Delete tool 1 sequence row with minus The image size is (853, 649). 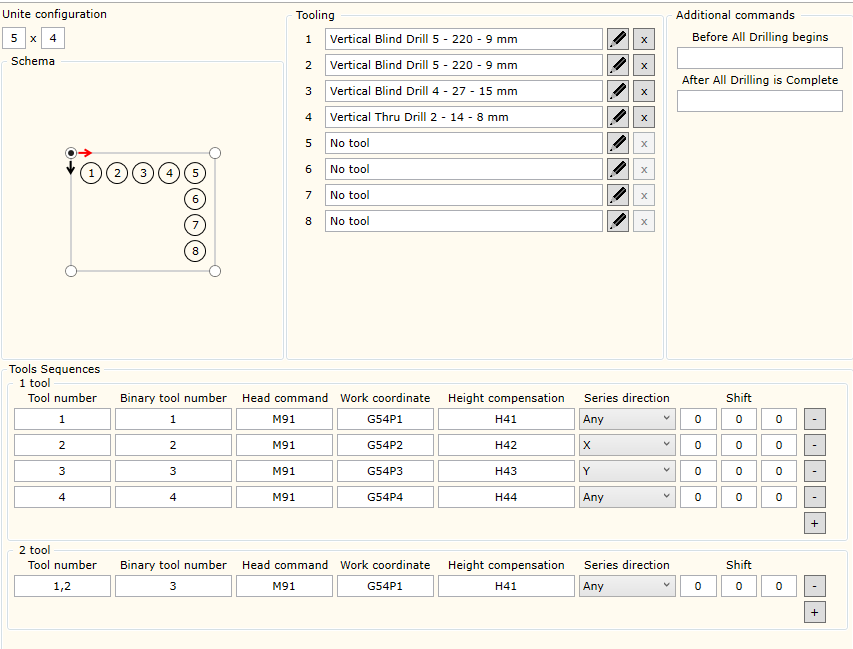pyautogui.click(x=814, y=419)
